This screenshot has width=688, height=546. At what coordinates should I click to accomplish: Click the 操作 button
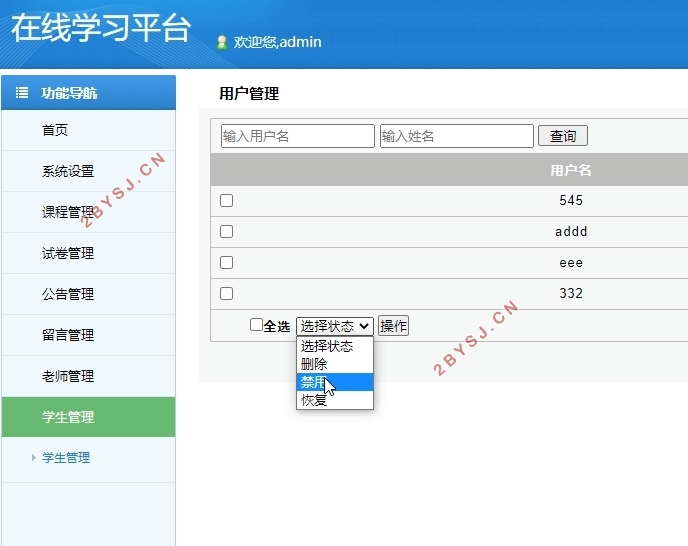[x=393, y=326]
